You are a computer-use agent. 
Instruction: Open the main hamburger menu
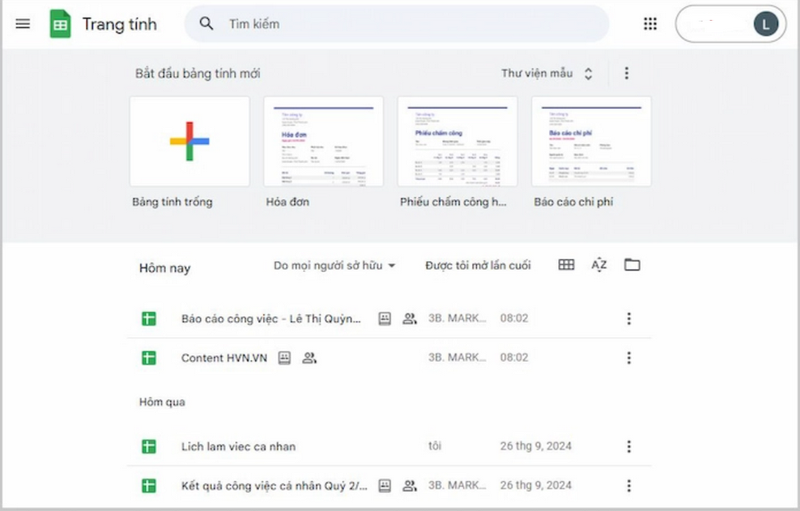23,24
